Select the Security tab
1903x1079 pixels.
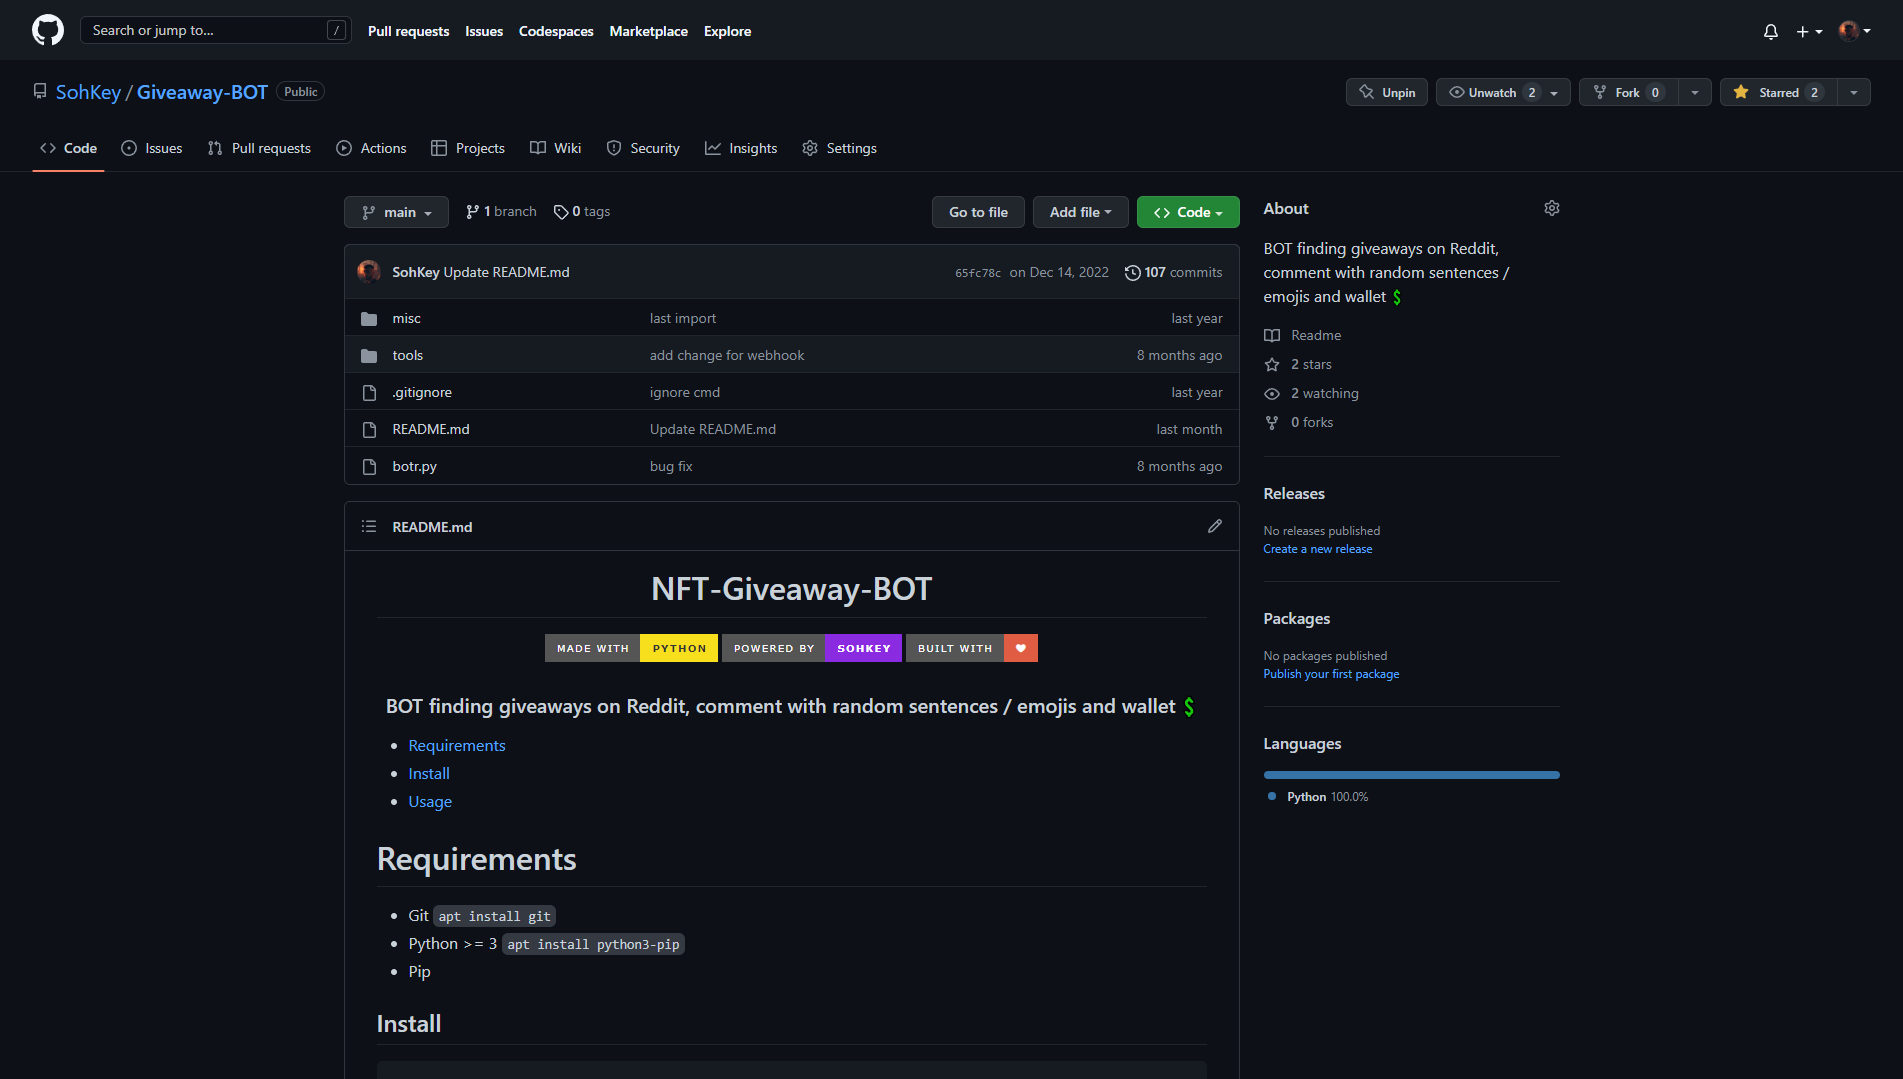pos(643,148)
